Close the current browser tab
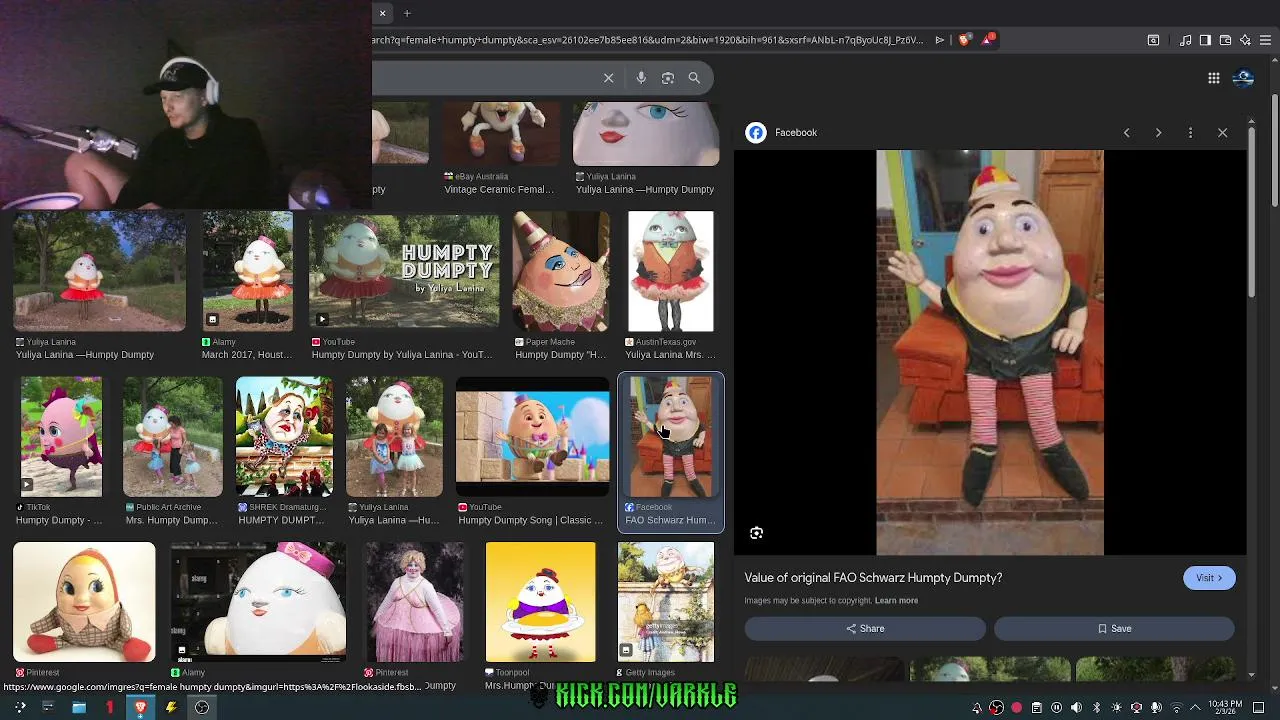1280x720 pixels. point(382,13)
